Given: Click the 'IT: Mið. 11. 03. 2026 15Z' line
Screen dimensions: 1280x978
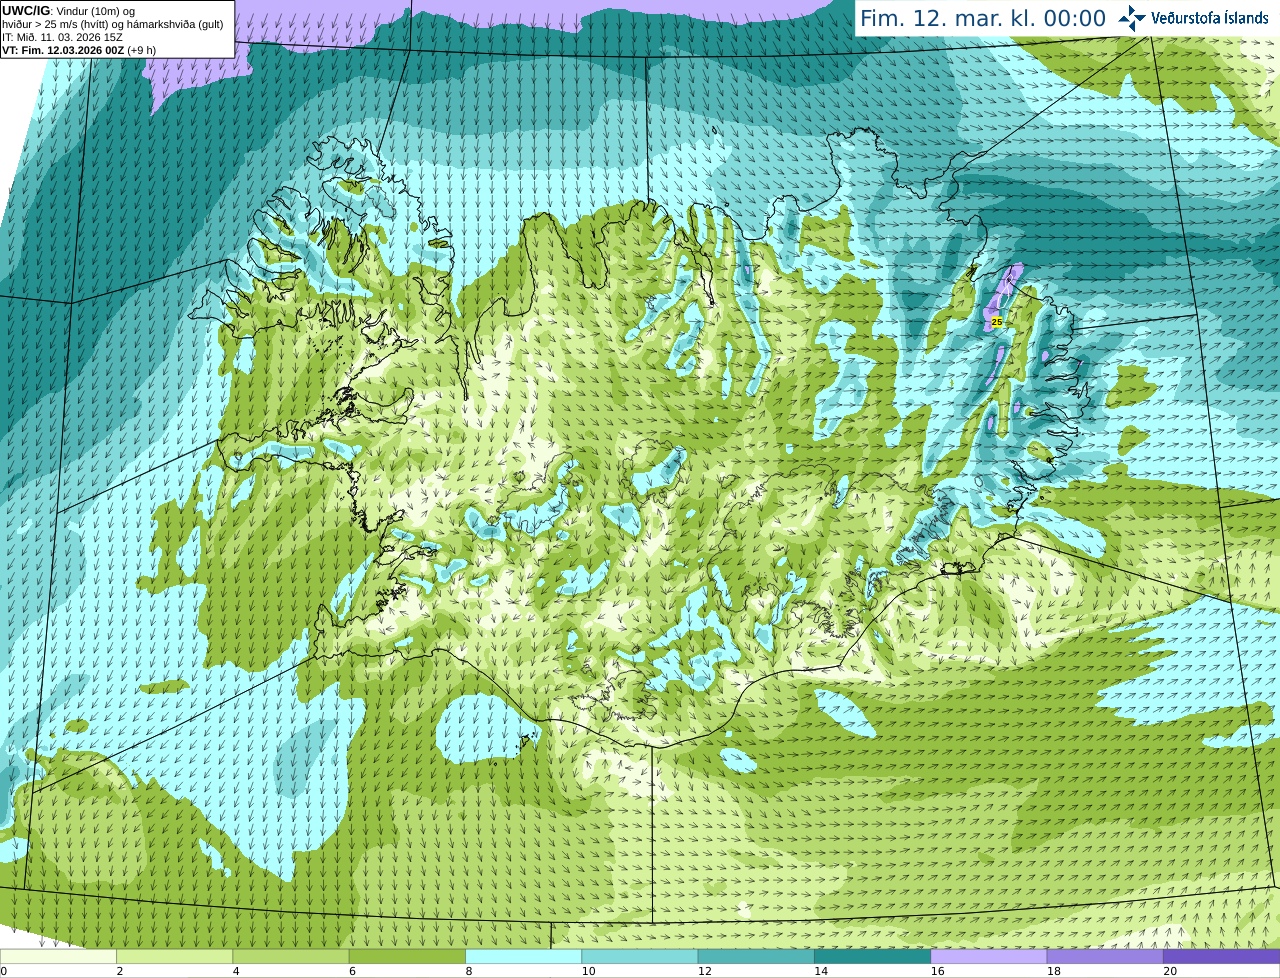Looking at the screenshot, I should 62,37.
